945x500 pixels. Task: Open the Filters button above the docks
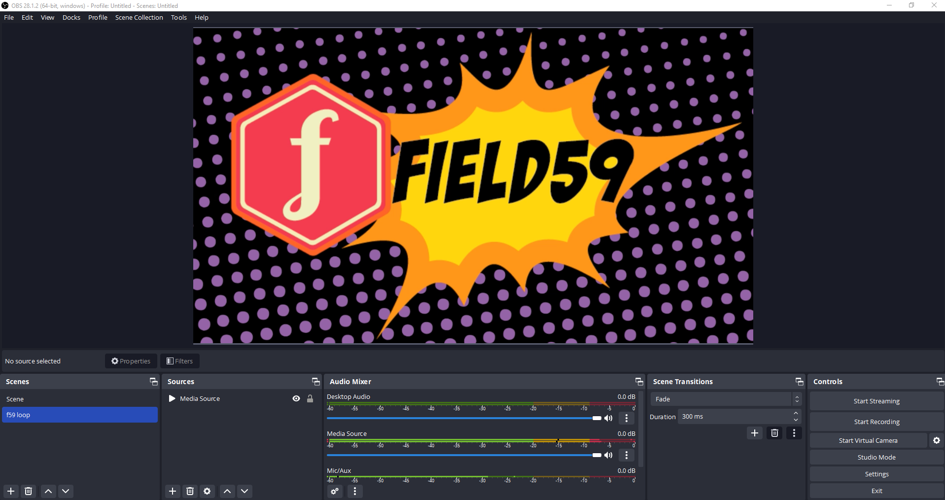point(180,361)
